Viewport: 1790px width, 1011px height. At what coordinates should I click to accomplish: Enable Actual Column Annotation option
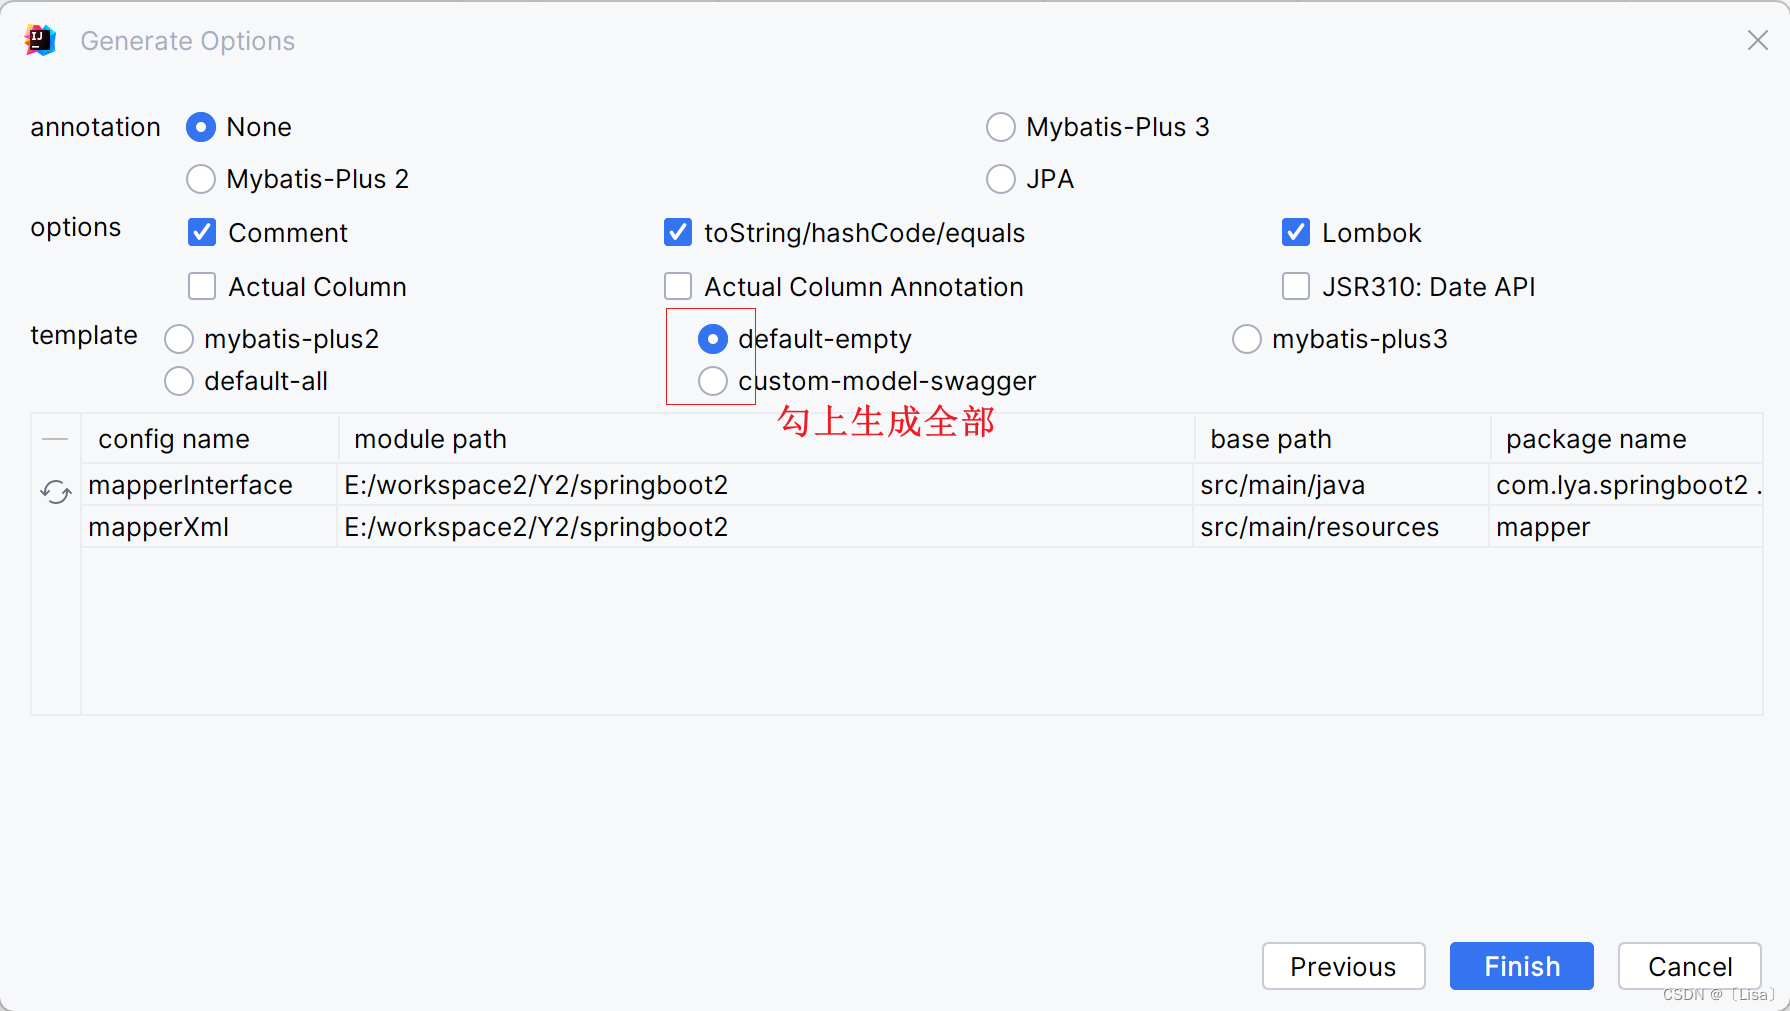click(x=677, y=286)
